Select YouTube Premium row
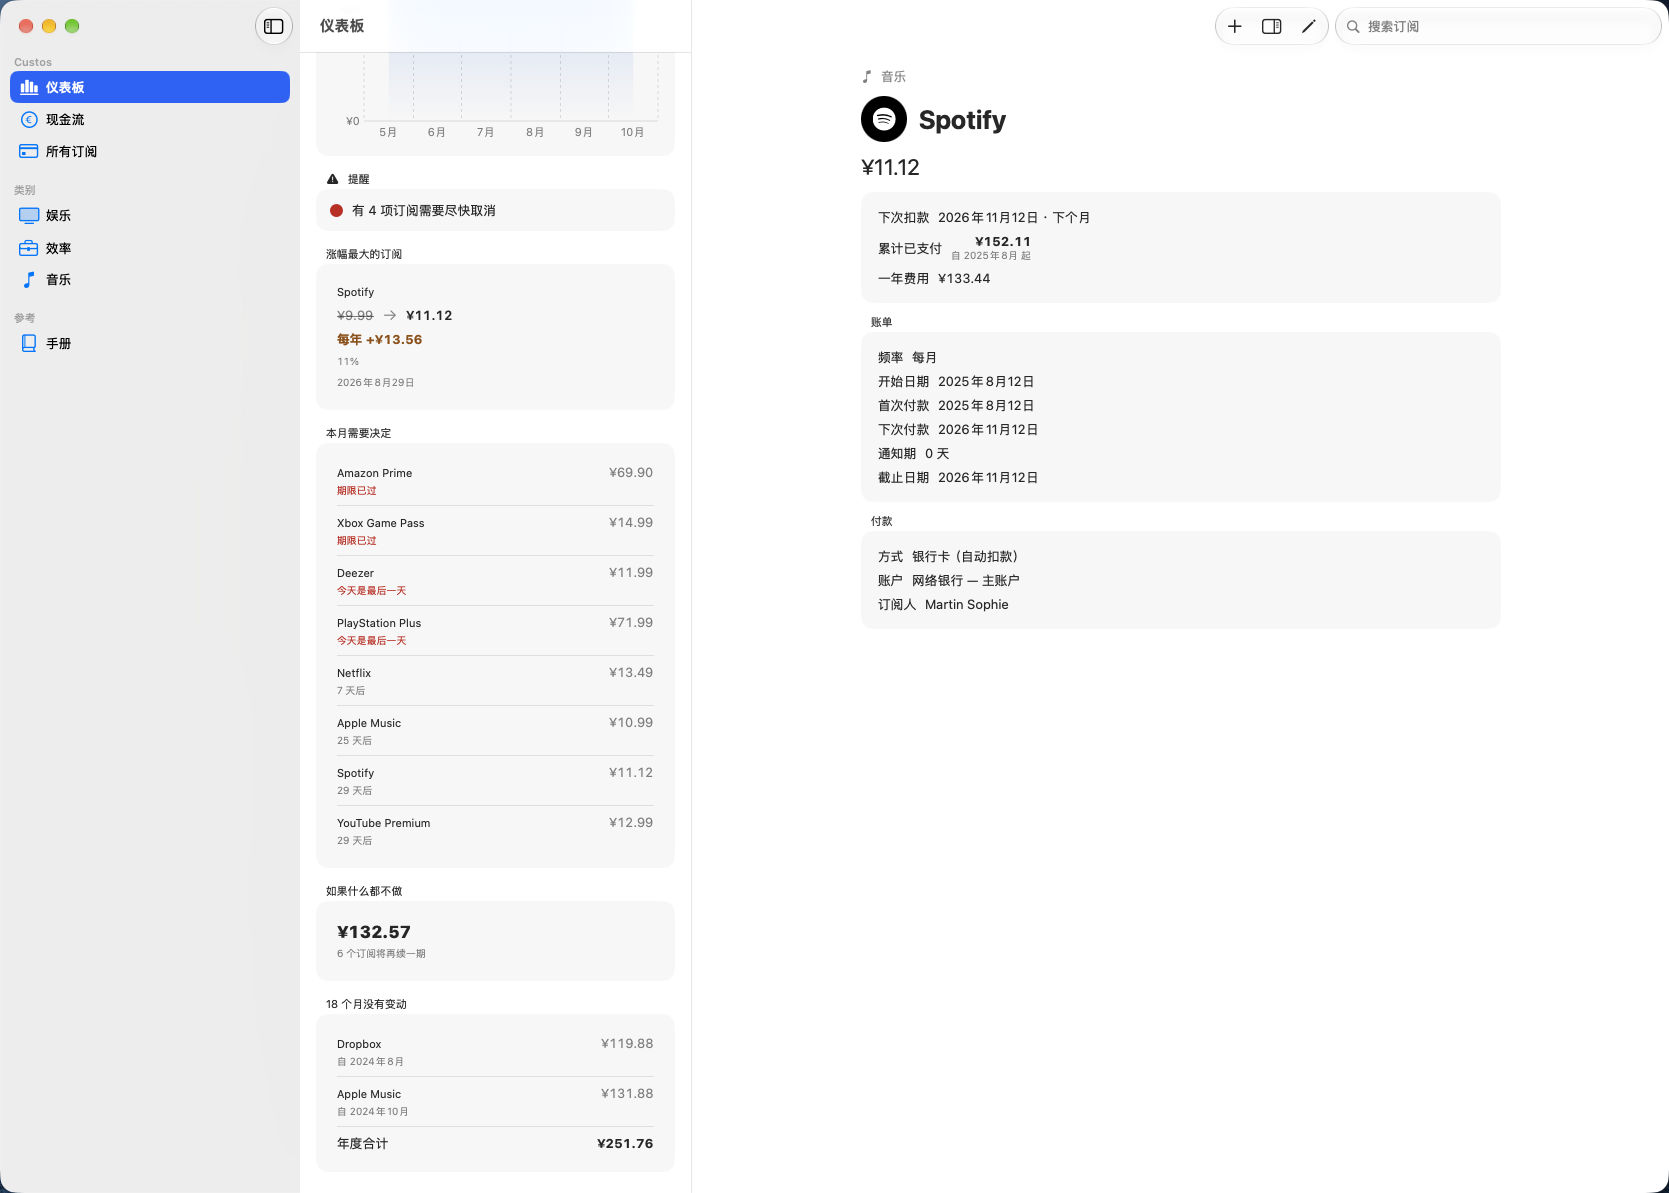This screenshot has height=1193, width=1669. coord(495,831)
